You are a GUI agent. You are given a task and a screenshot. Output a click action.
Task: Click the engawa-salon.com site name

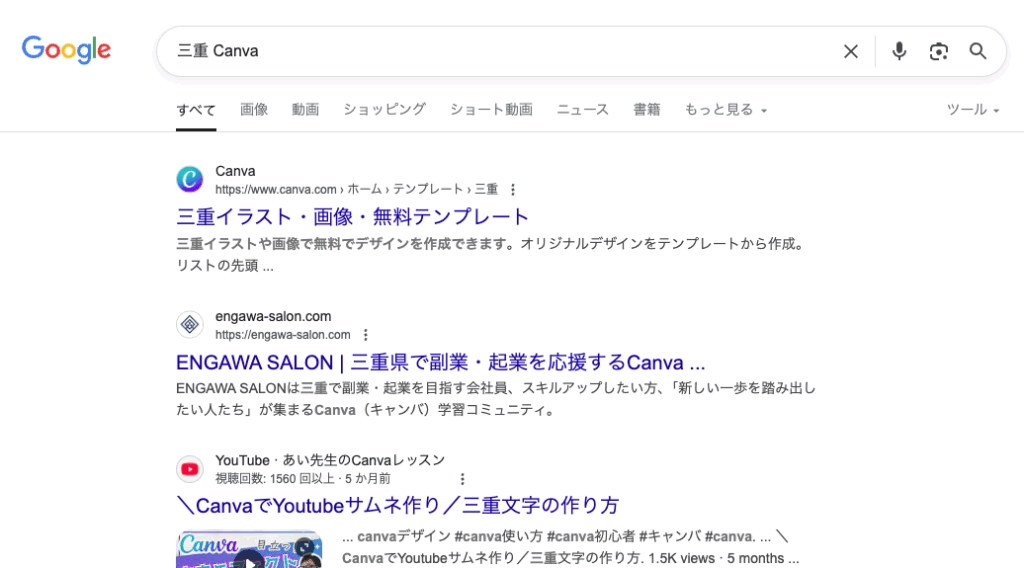tap(273, 317)
